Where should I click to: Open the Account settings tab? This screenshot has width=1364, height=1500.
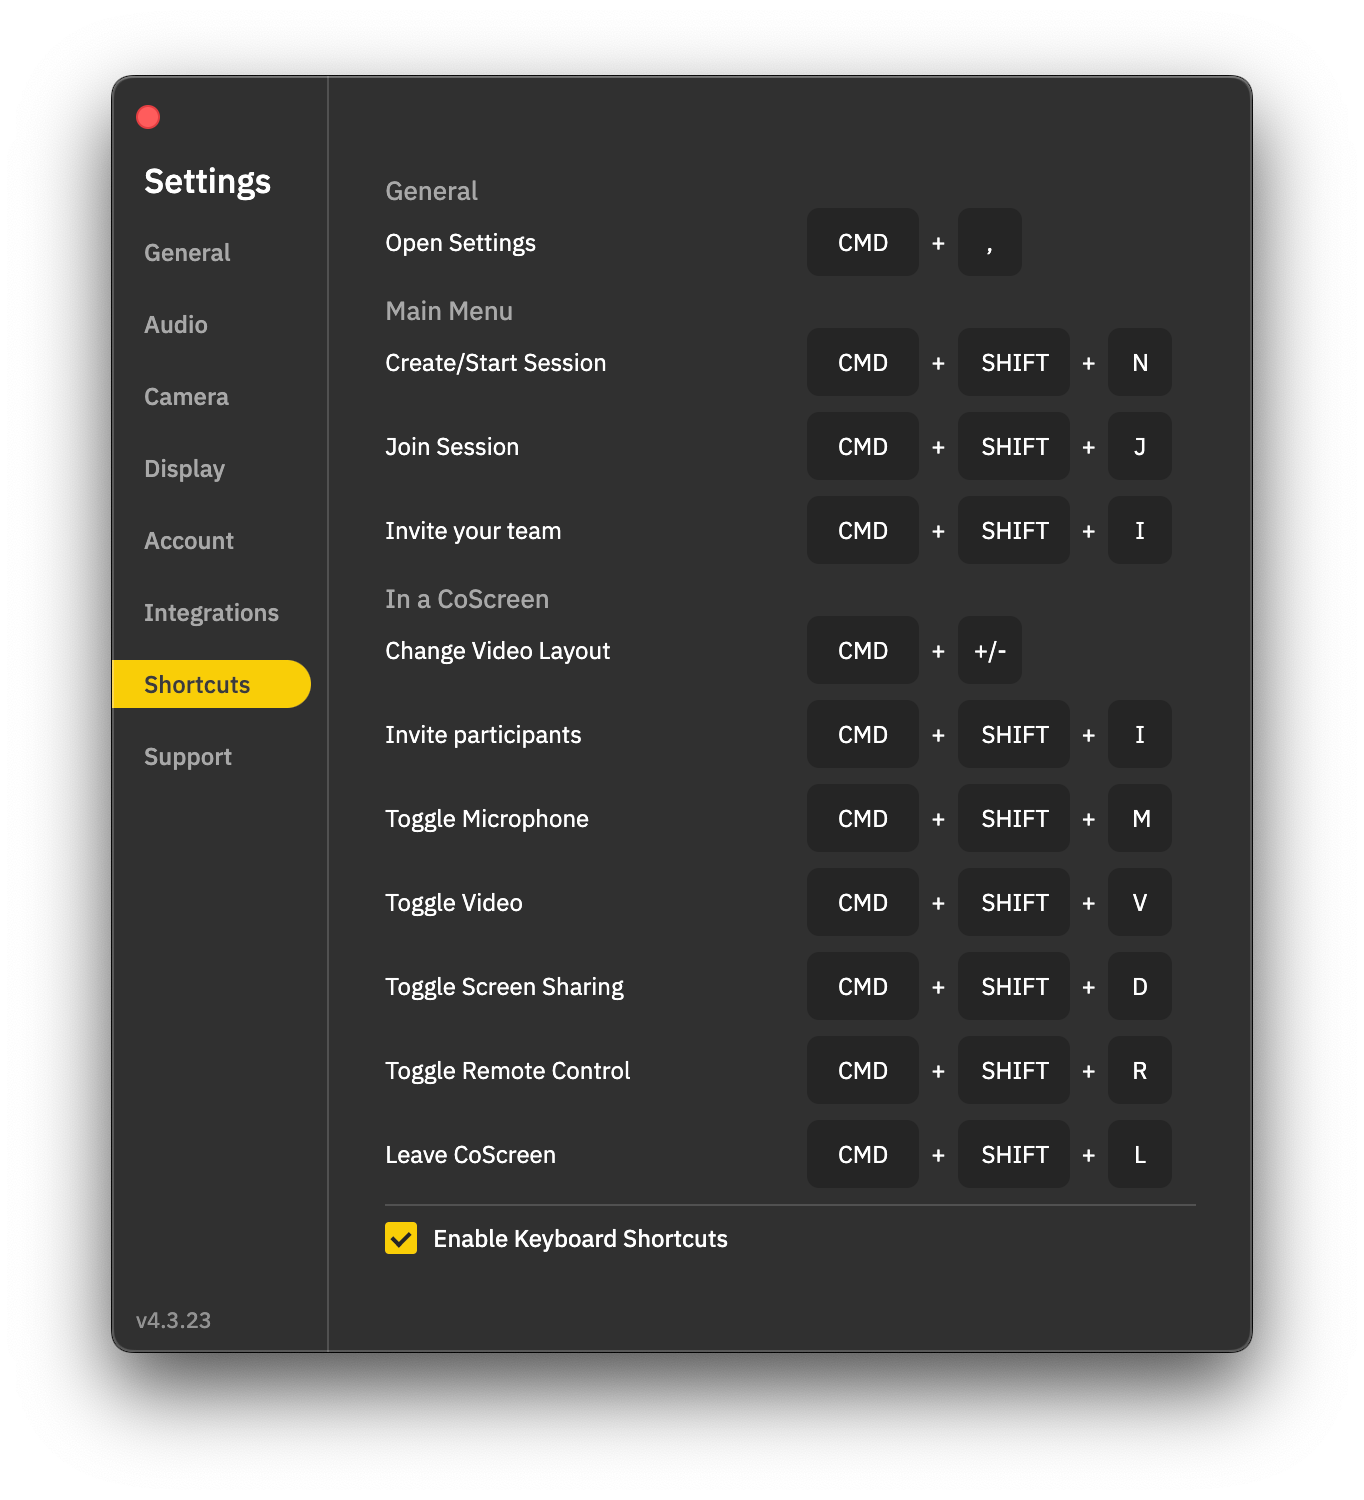tap(189, 541)
